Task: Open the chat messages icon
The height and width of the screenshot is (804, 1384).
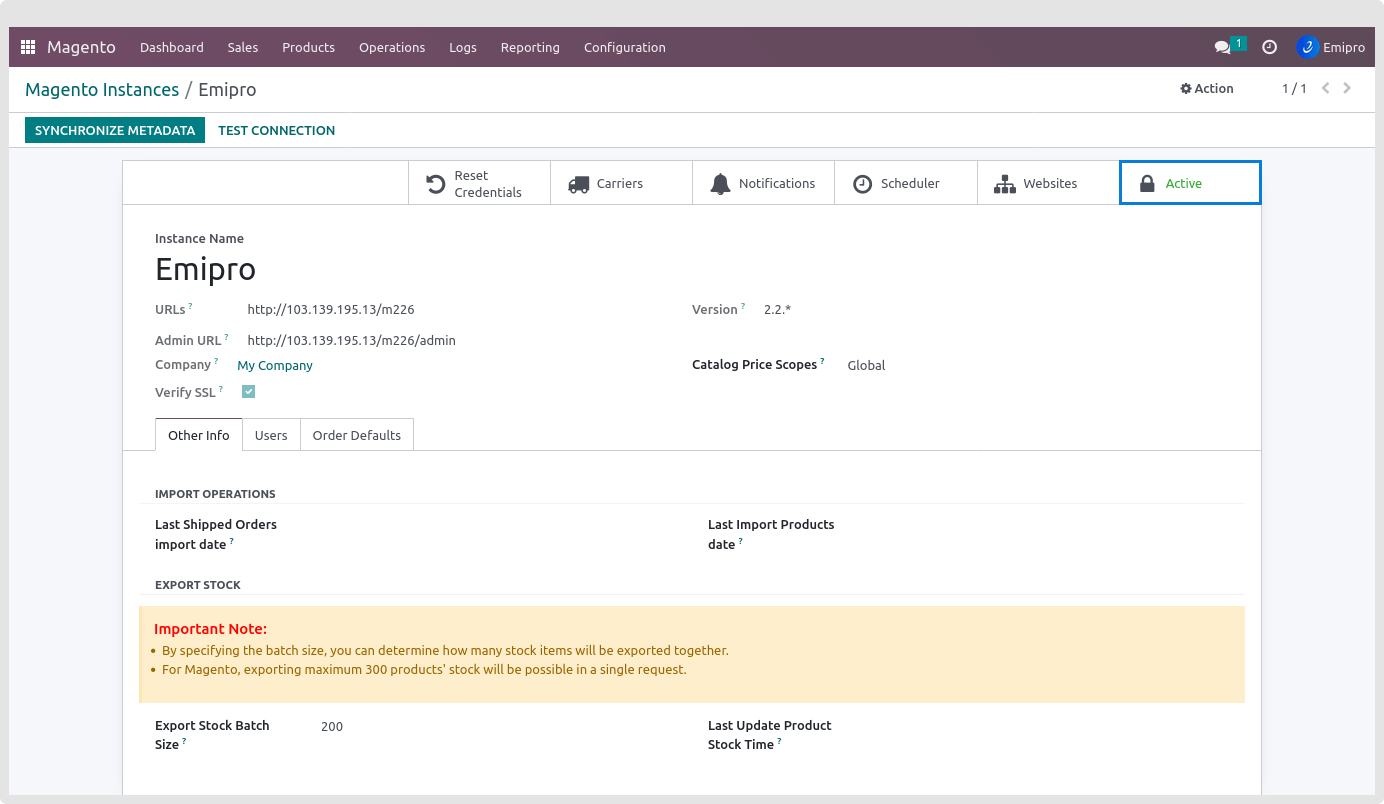Action: click(1222, 47)
